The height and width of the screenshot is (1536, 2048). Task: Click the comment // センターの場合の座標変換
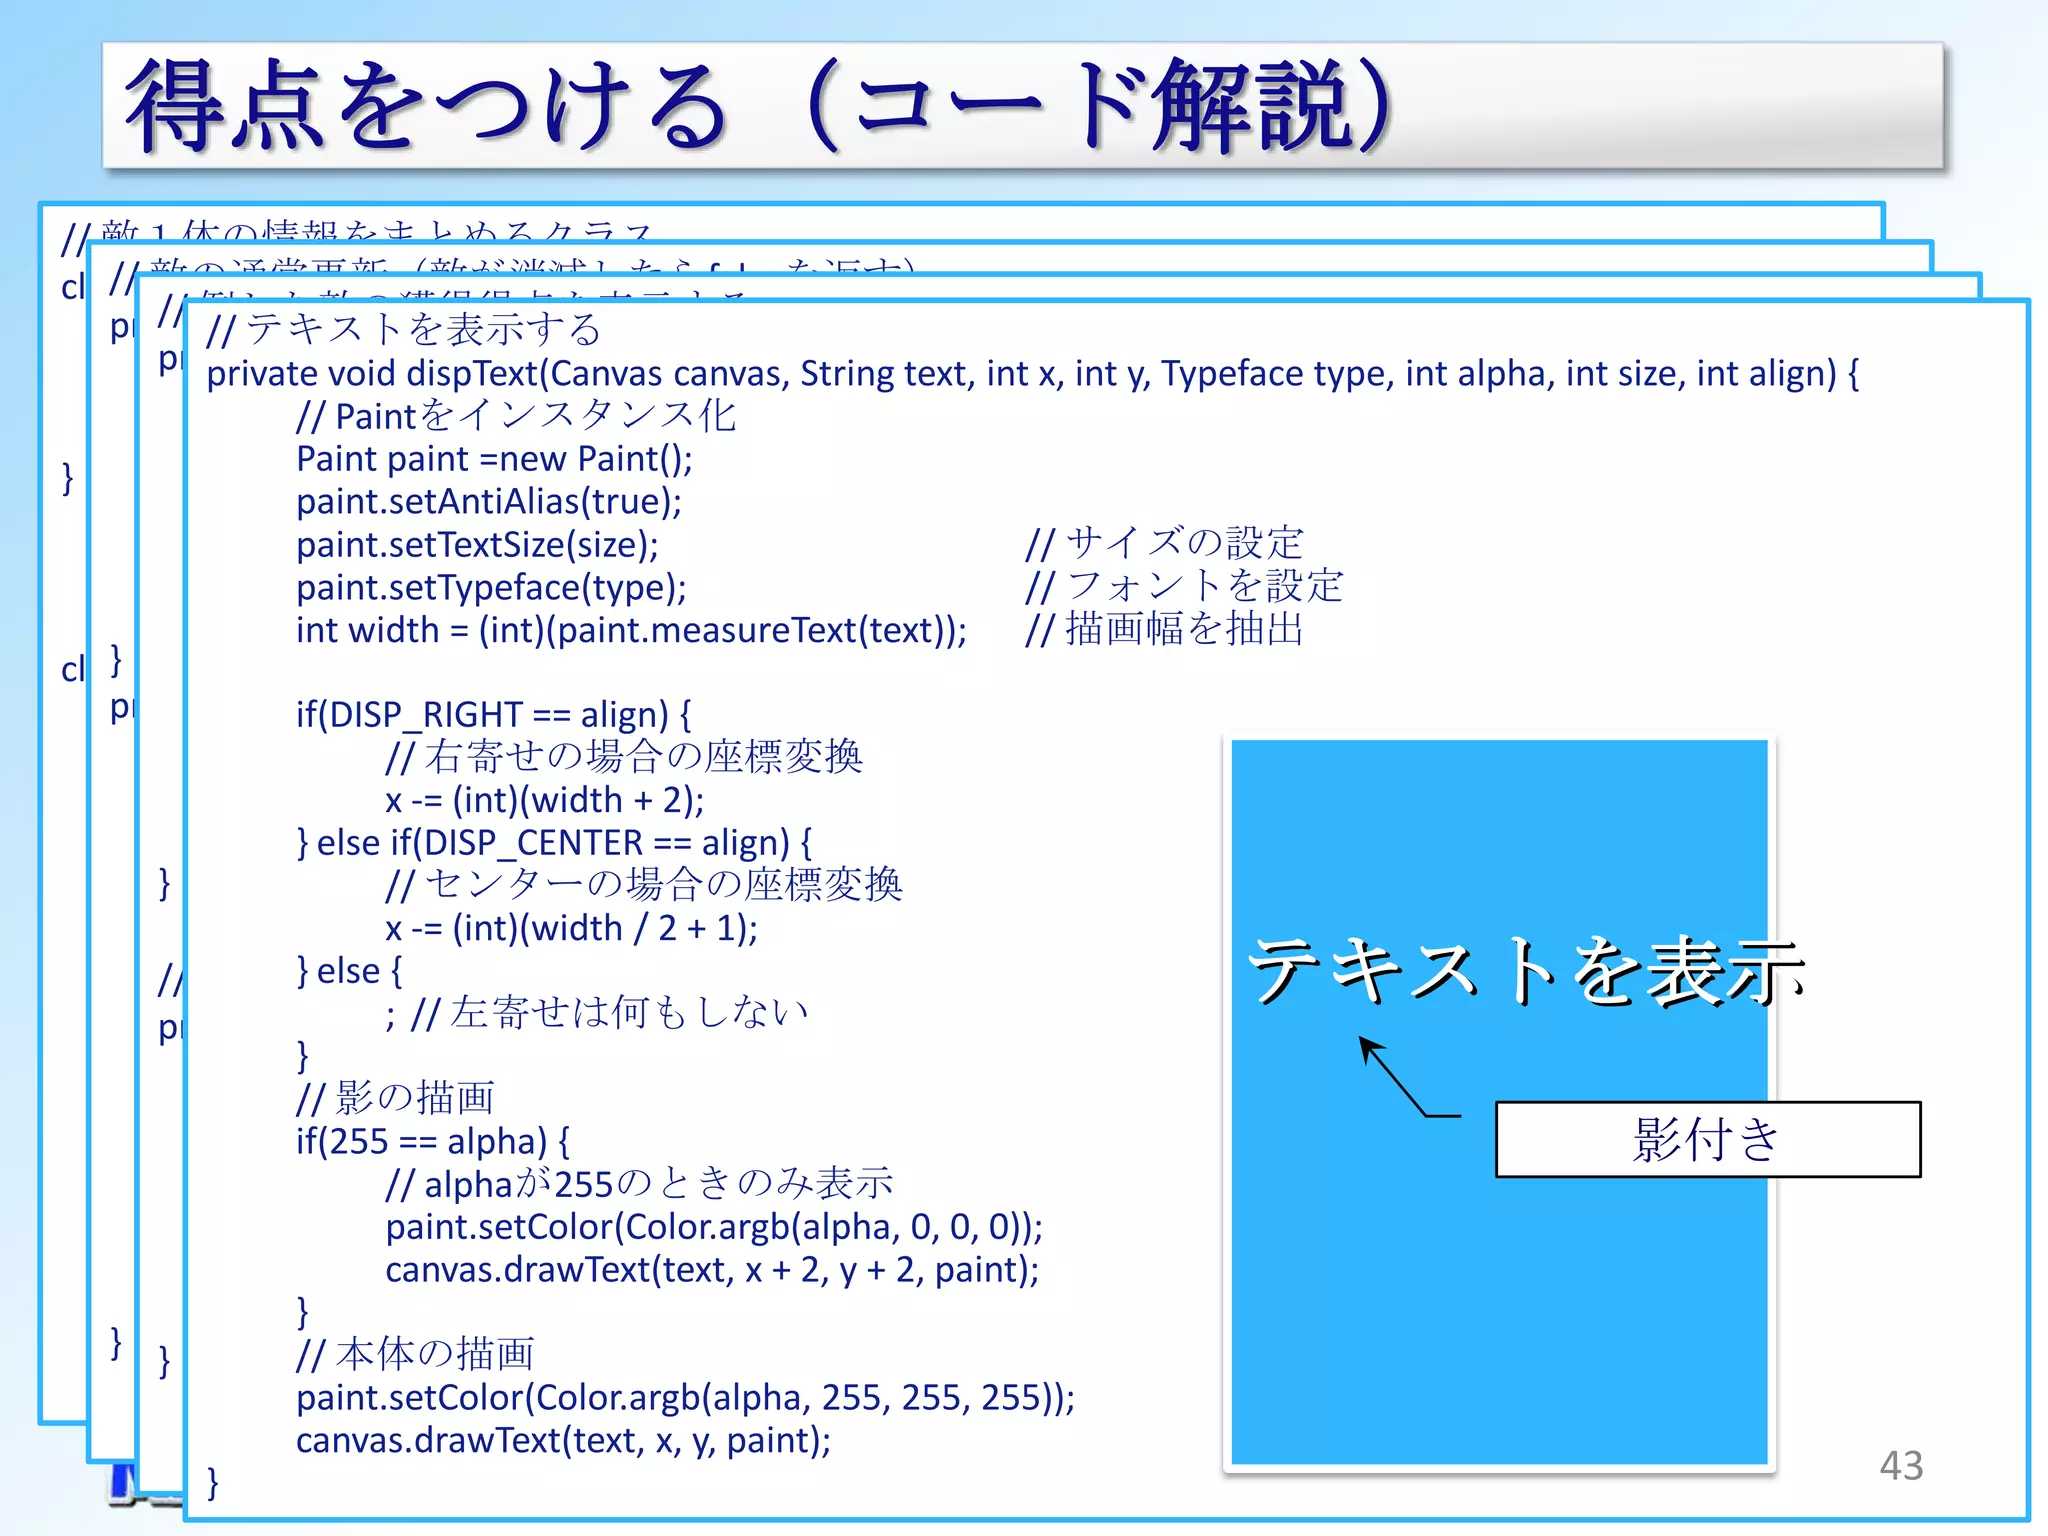click(644, 885)
